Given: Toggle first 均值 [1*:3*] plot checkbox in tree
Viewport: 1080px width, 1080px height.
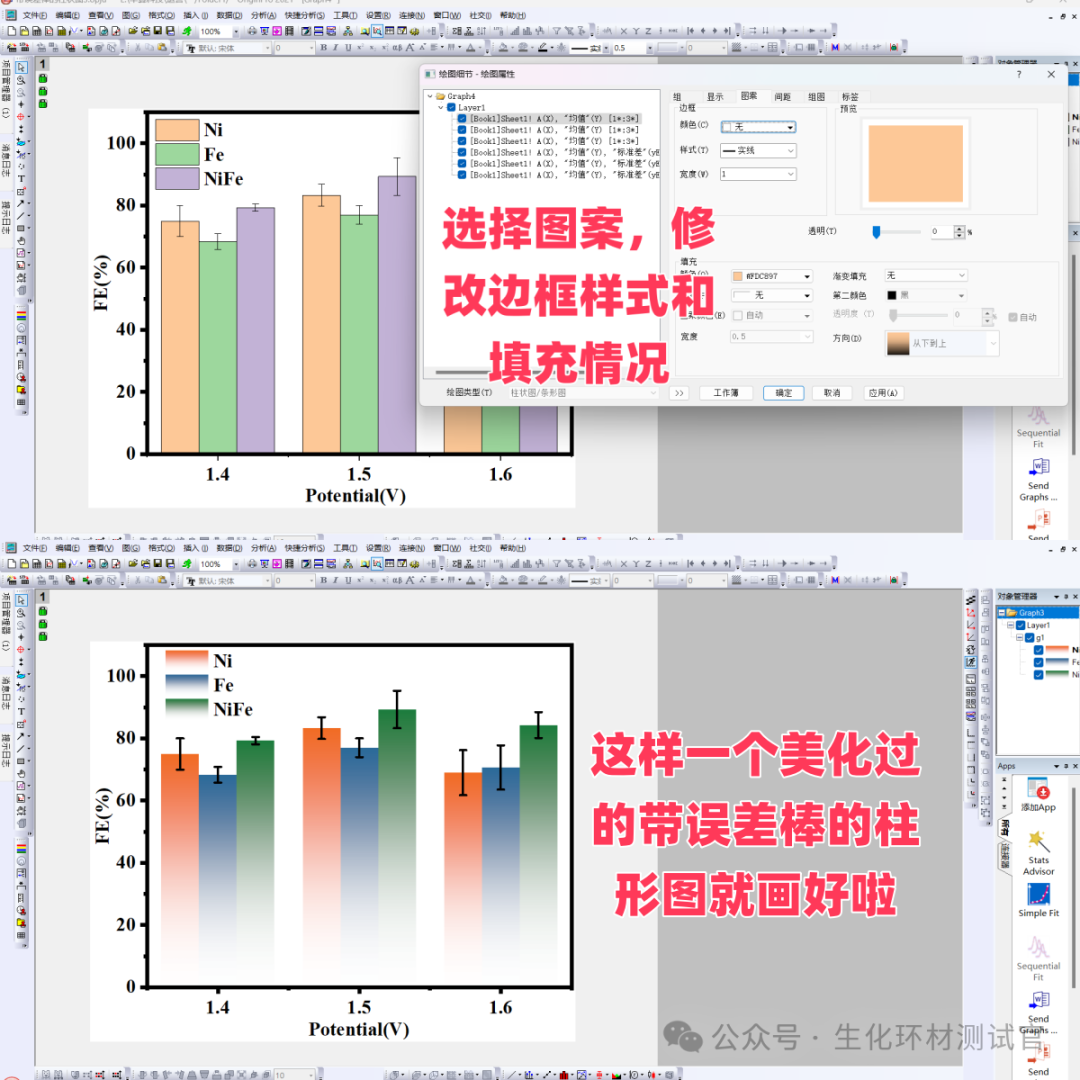Looking at the screenshot, I should coord(462,118).
